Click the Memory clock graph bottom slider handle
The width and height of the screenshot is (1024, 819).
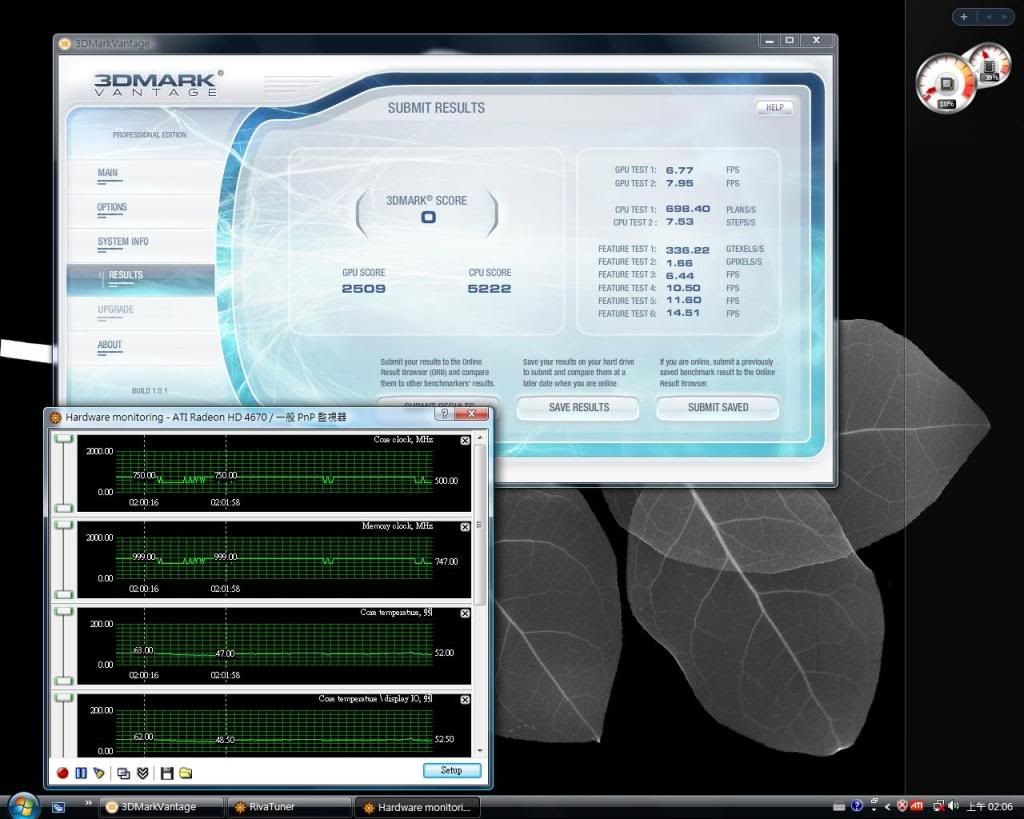pyautogui.click(x=63, y=594)
